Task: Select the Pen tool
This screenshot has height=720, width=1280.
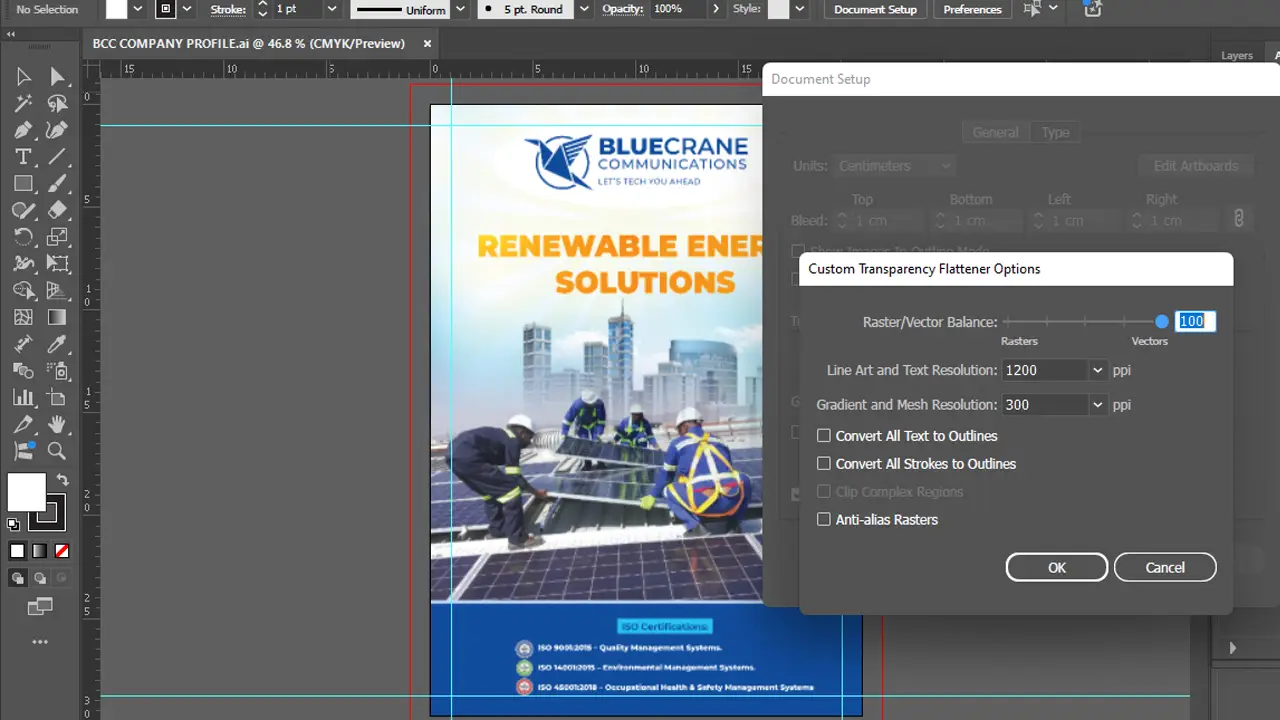Action: [x=25, y=129]
